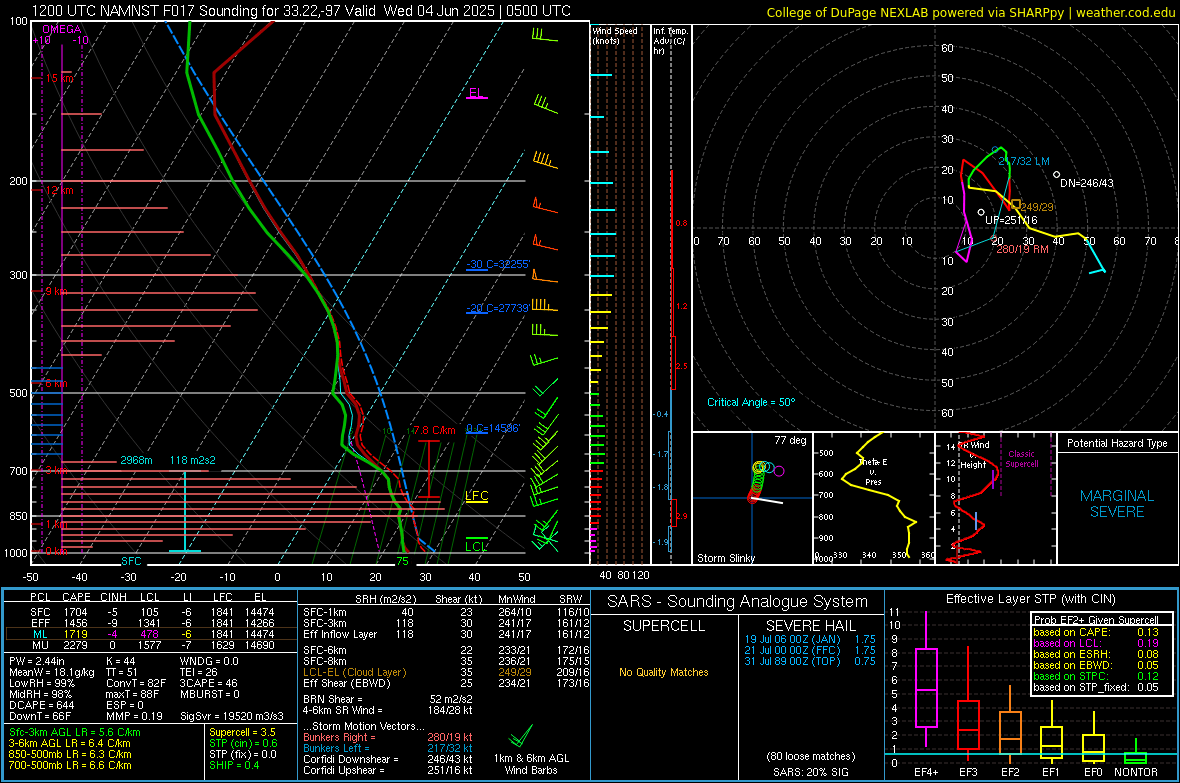Screen dimensions: 1180x783
Task: Select the -30 C=32255' height label
Action: tap(498, 264)
